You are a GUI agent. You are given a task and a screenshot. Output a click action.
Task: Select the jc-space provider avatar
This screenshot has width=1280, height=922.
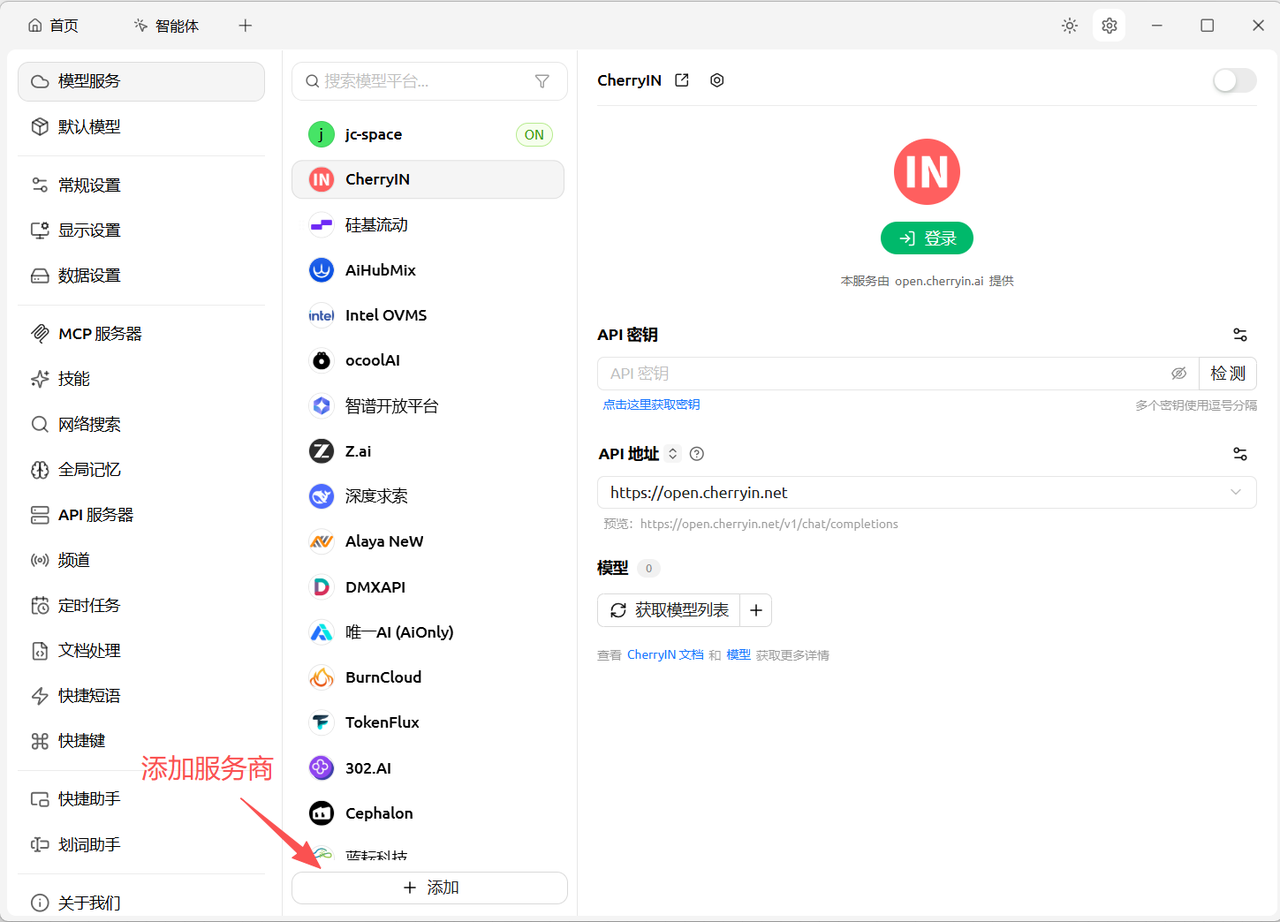[x=321, y=134]
